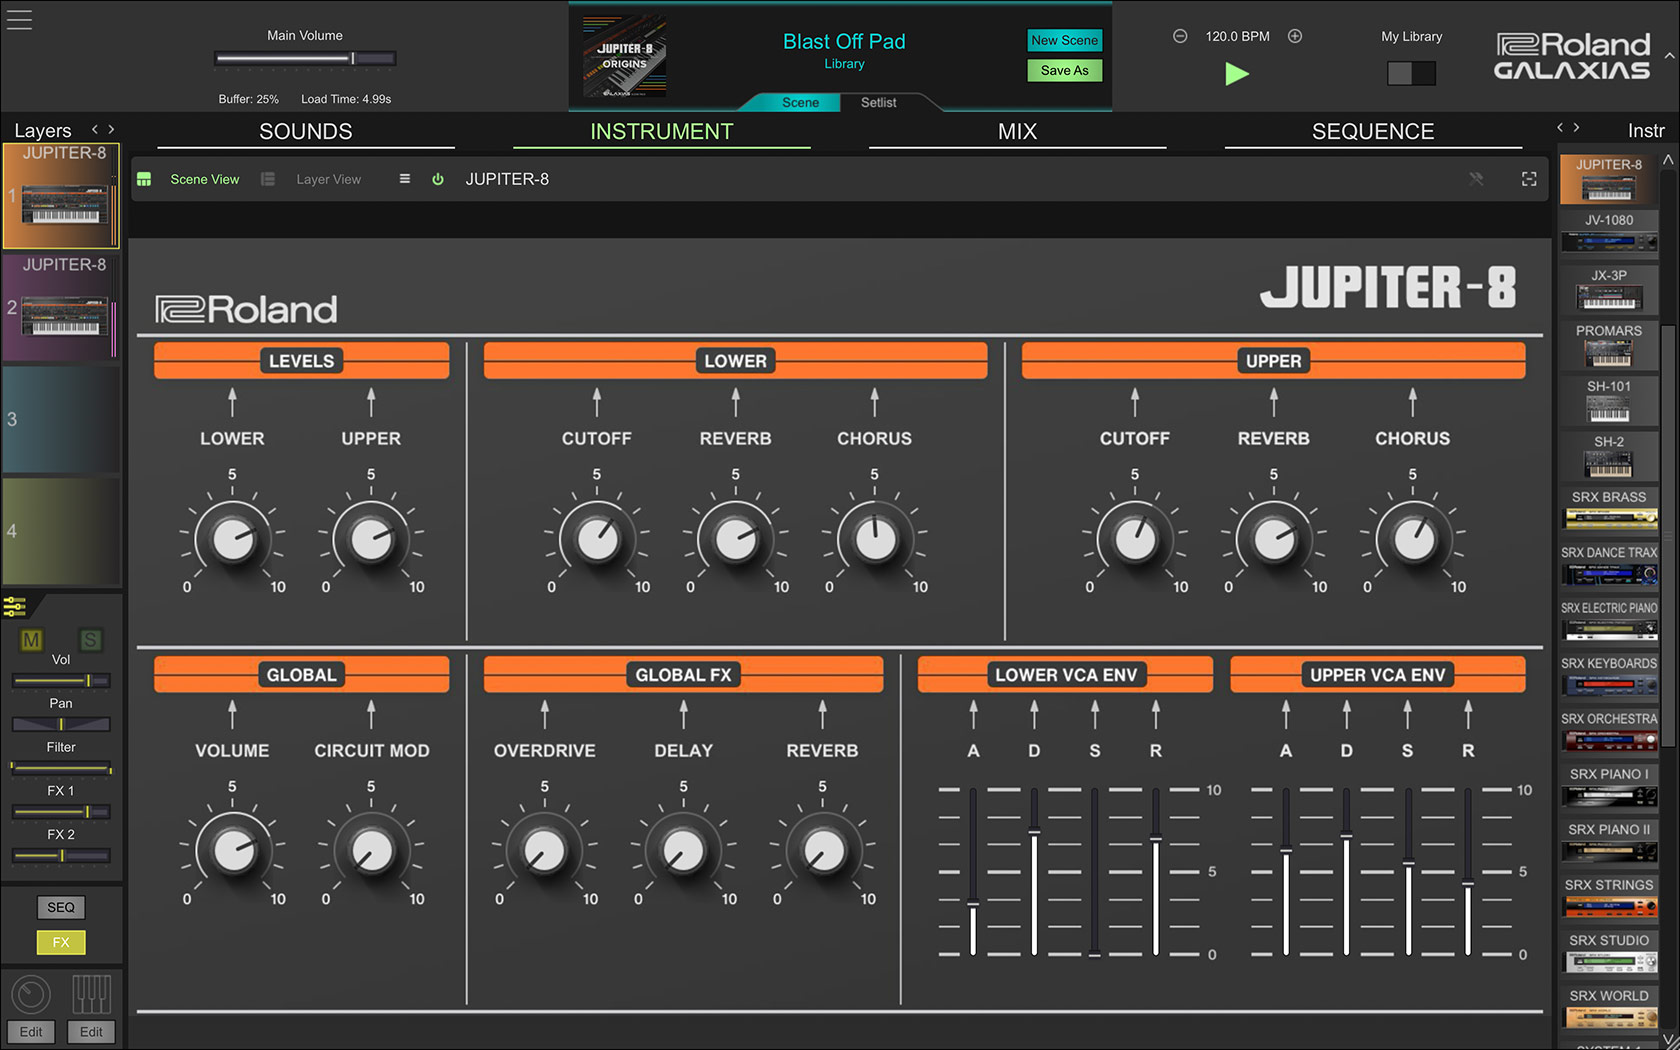The width and height of the screenshot is (1680, 1050).
Task: Switch to the Scene tab
Action: click(x=800, y=102)
